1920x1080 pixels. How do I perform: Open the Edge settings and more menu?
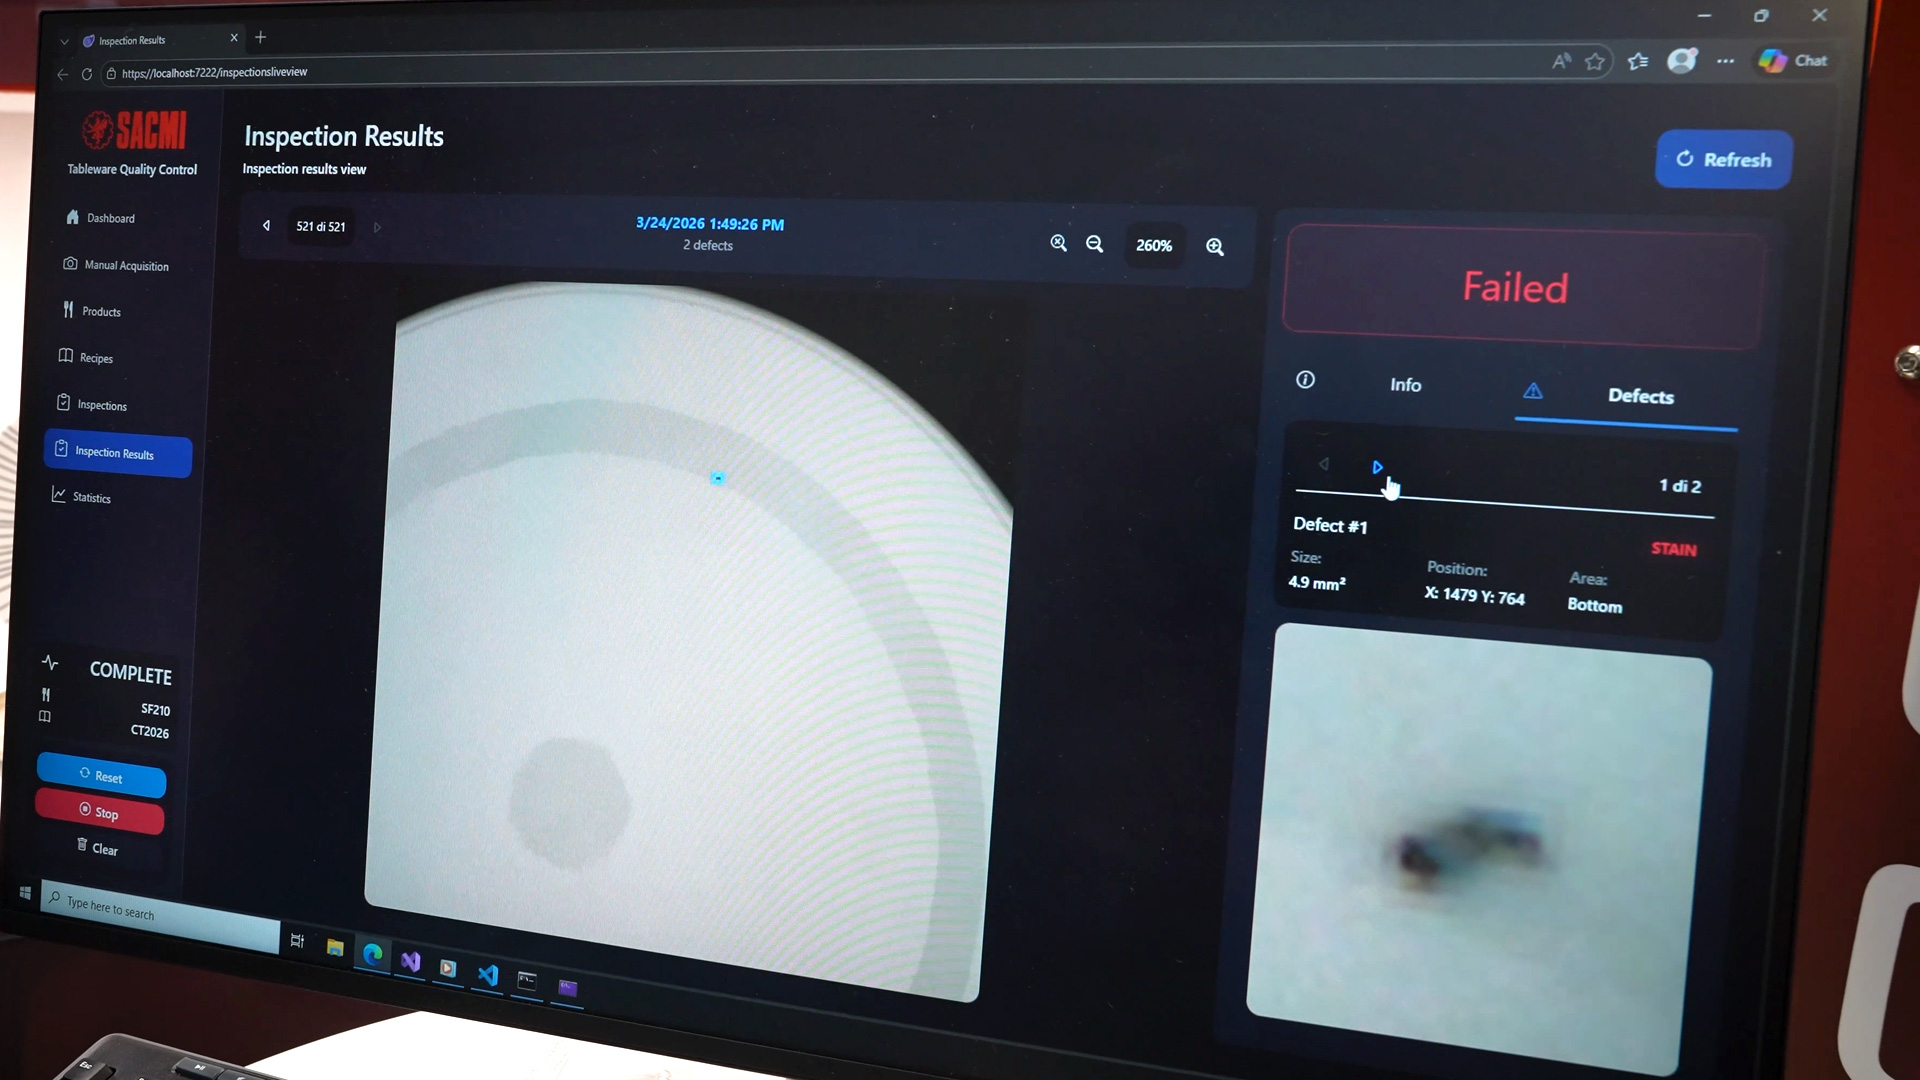pos(1725,61)
